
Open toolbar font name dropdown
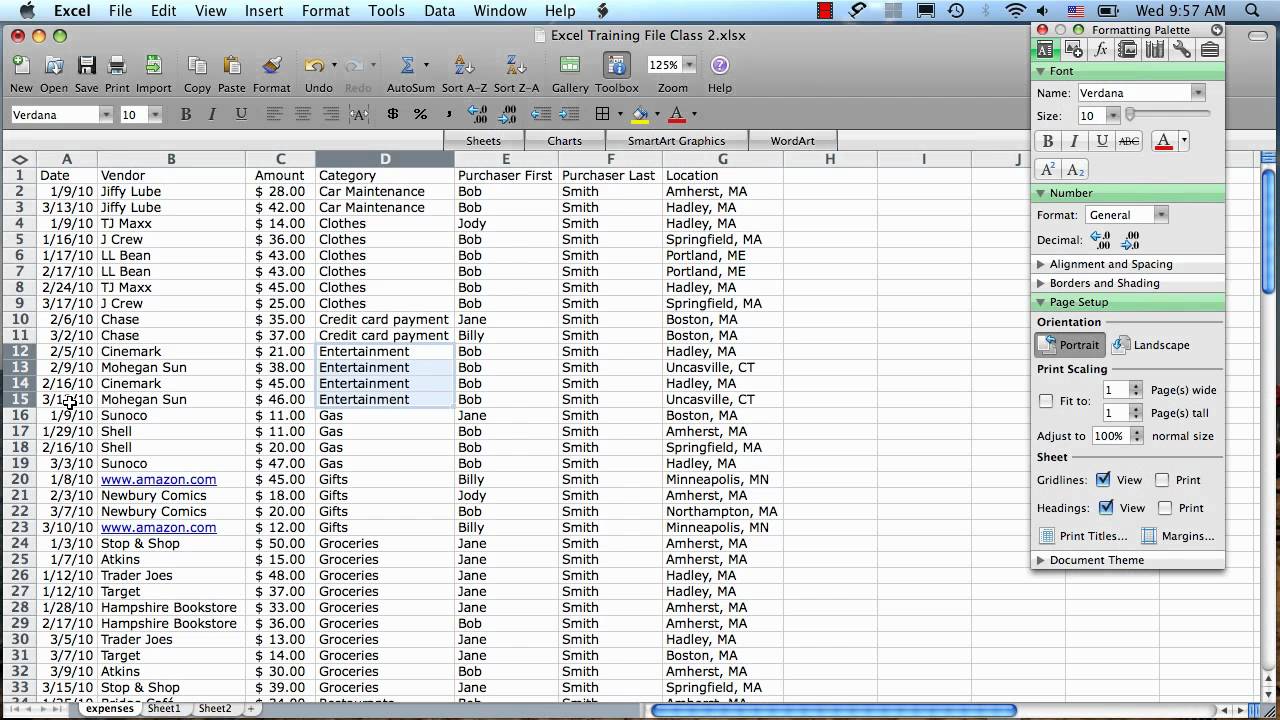[x=106, y=115]
